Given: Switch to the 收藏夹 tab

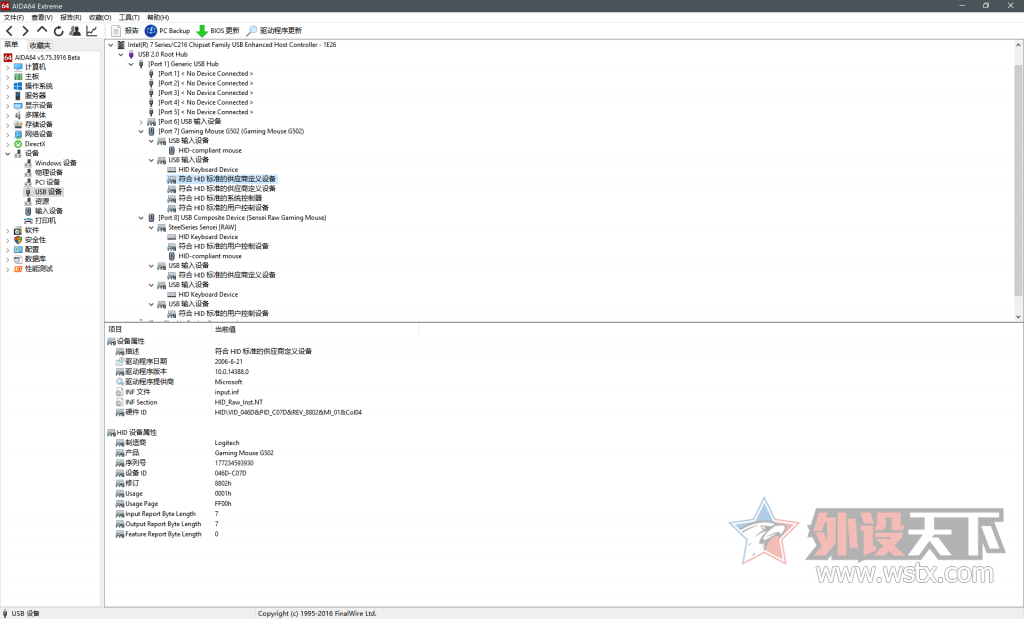Looking at the screenshot, I should click(x=40, y=45).
